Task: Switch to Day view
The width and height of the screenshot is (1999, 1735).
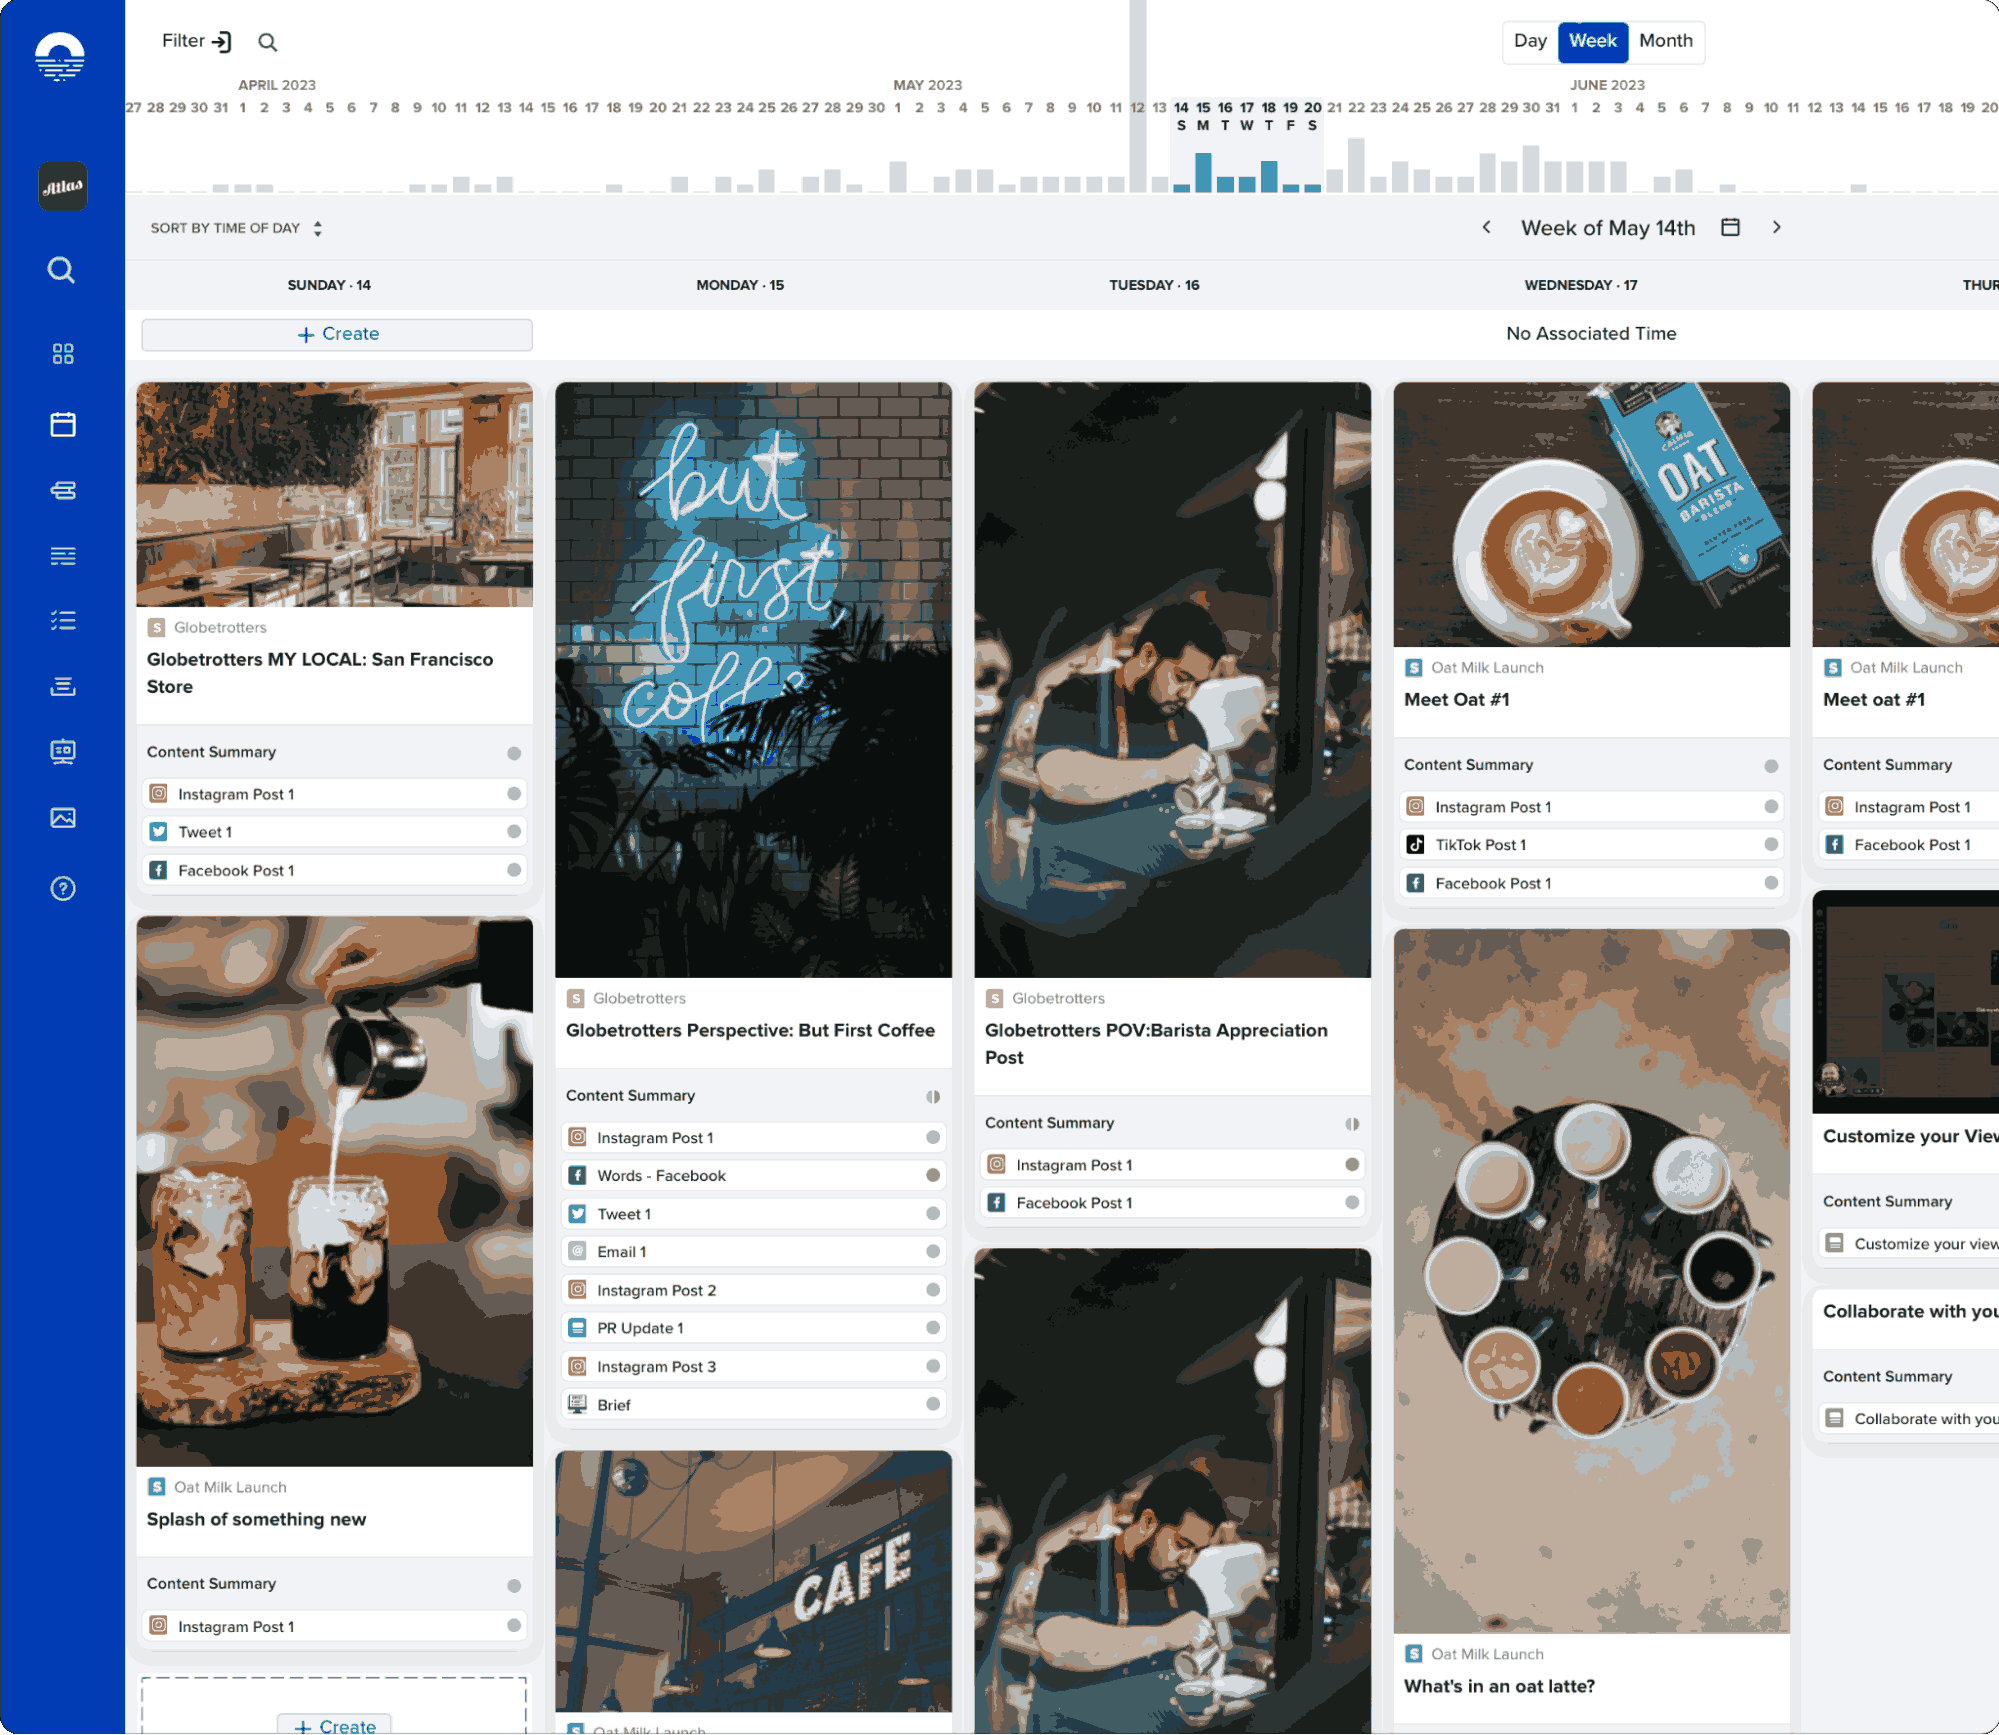Action: (1529, 41)
